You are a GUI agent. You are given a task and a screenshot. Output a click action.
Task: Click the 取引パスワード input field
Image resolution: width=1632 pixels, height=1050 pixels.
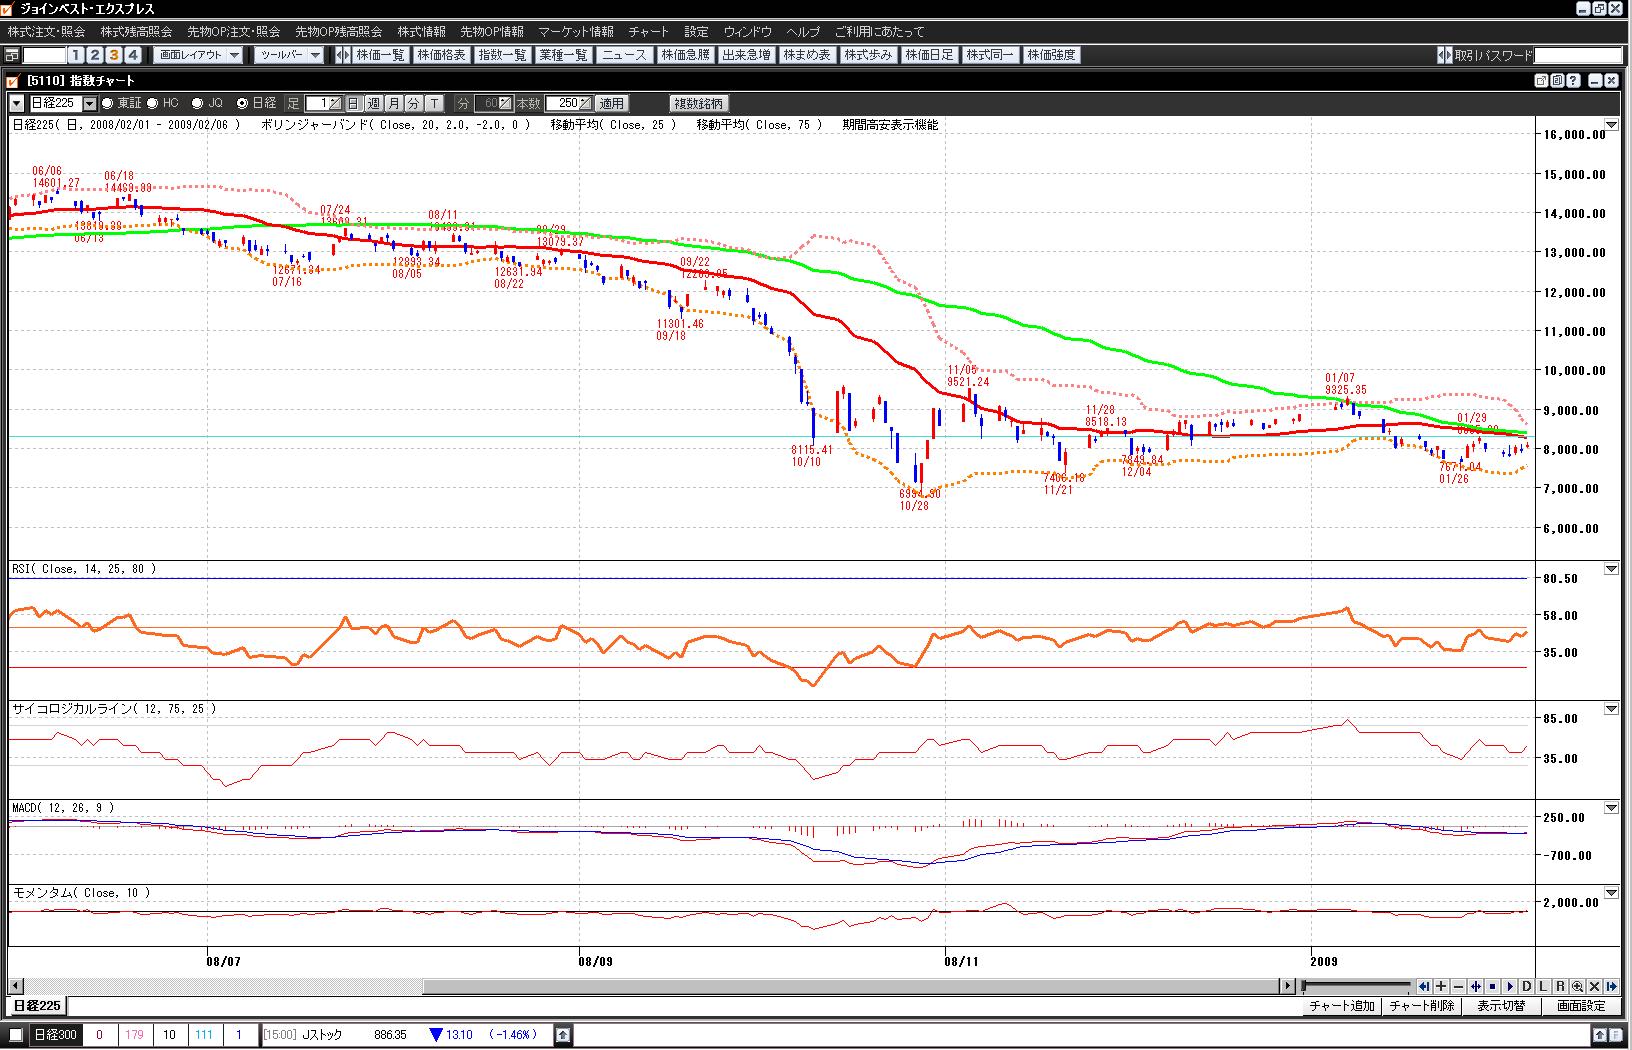click(1577, 55)
